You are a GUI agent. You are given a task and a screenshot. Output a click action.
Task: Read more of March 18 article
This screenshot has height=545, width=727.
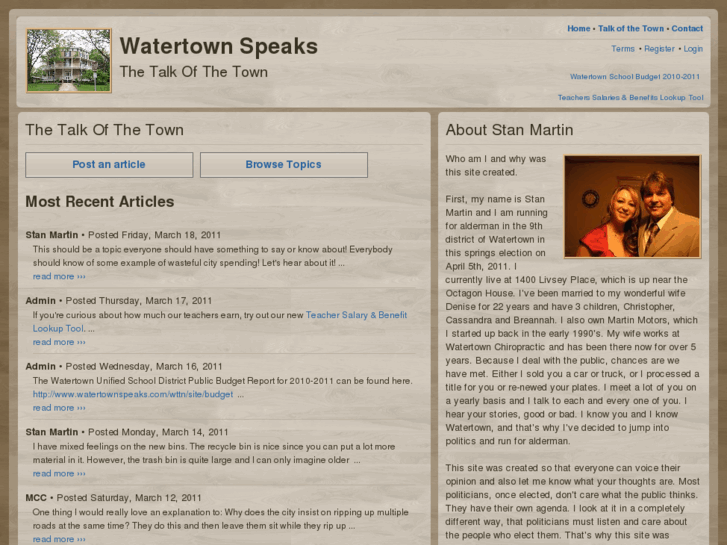click(x=59, y=276)
